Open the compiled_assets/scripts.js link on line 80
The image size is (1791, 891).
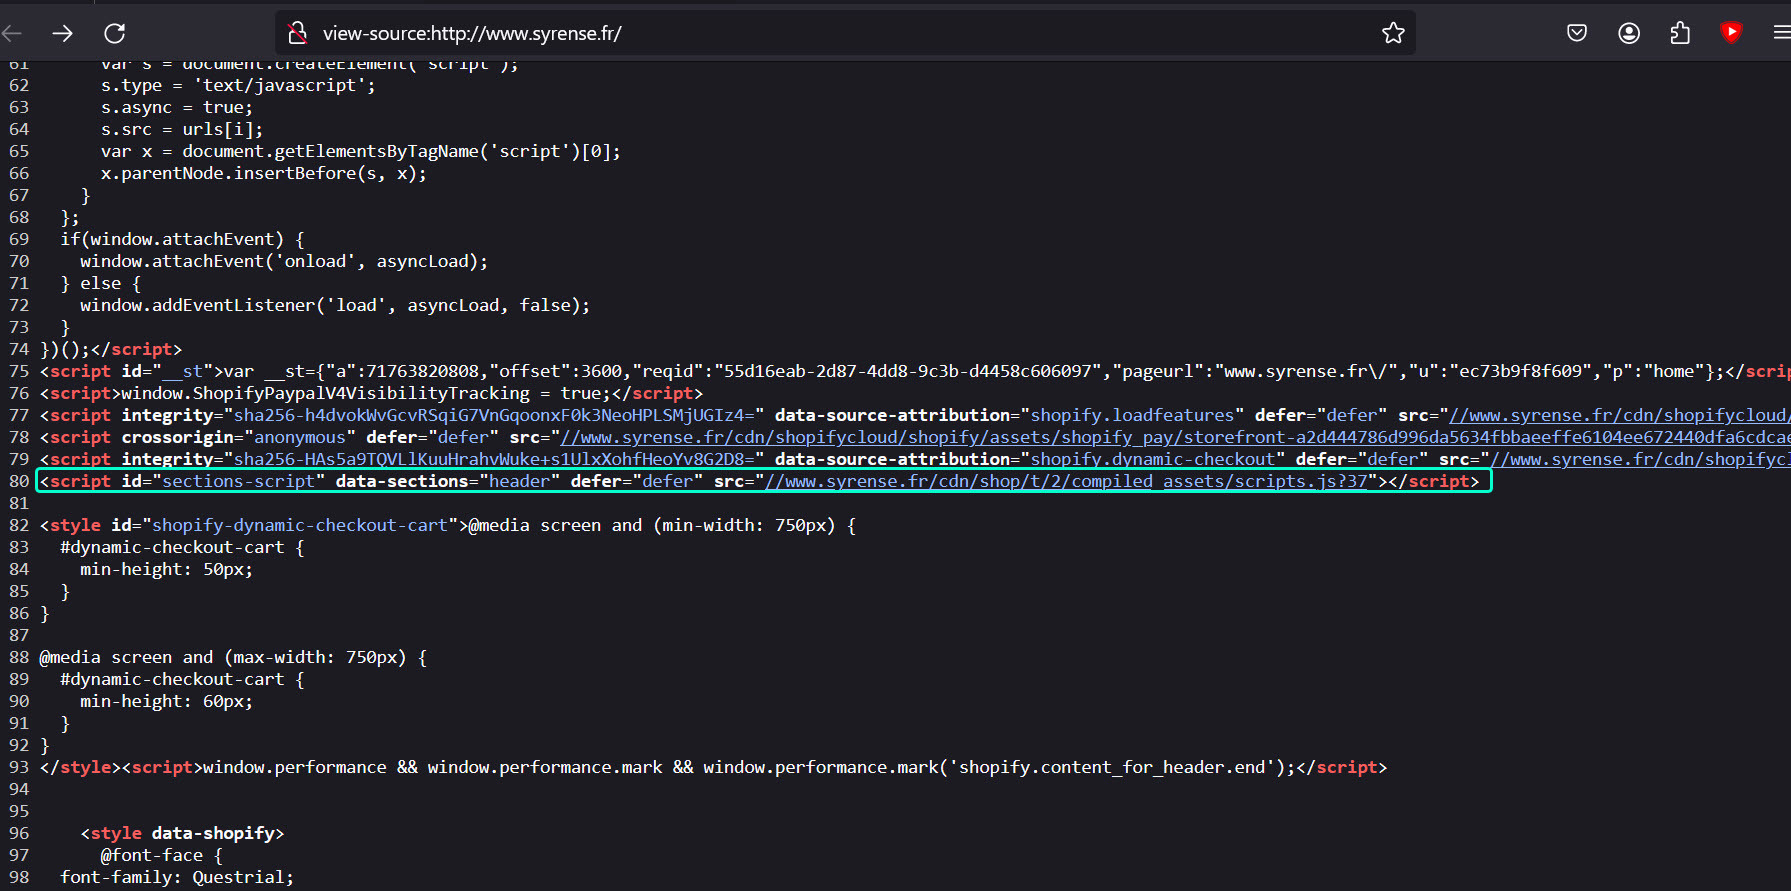pos(1066,482)
